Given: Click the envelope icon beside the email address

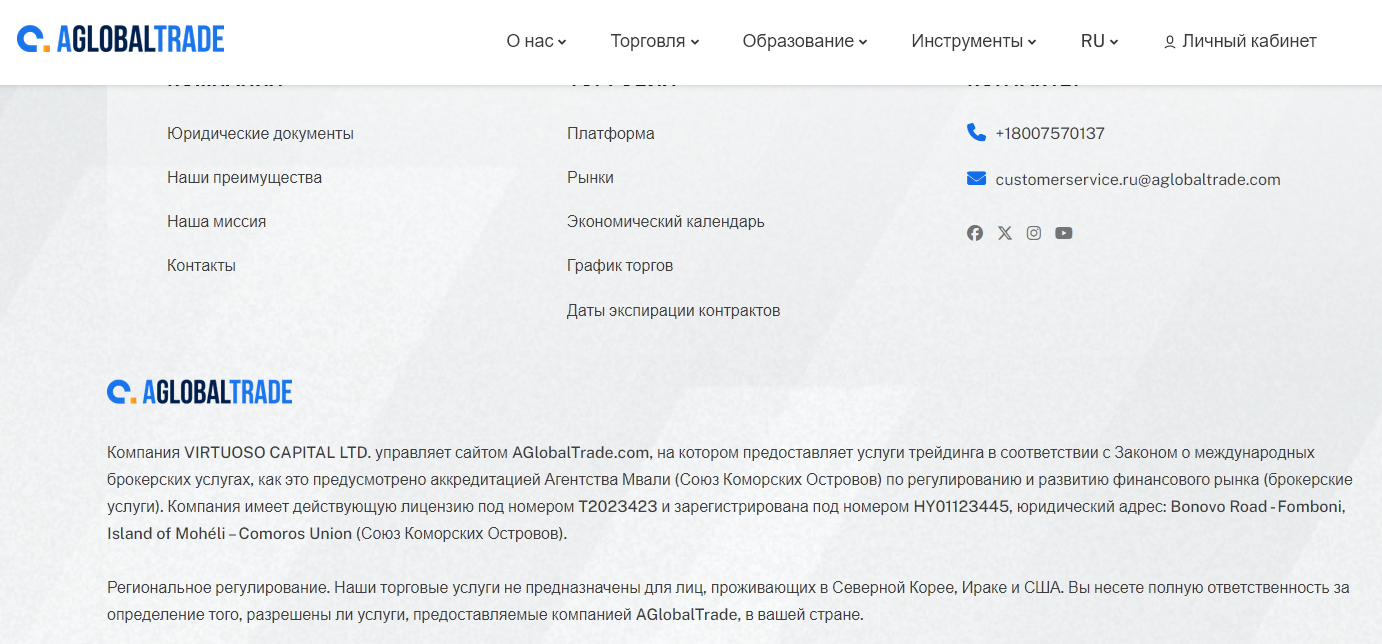Looking at the screenshot, I should coord(975,177).
